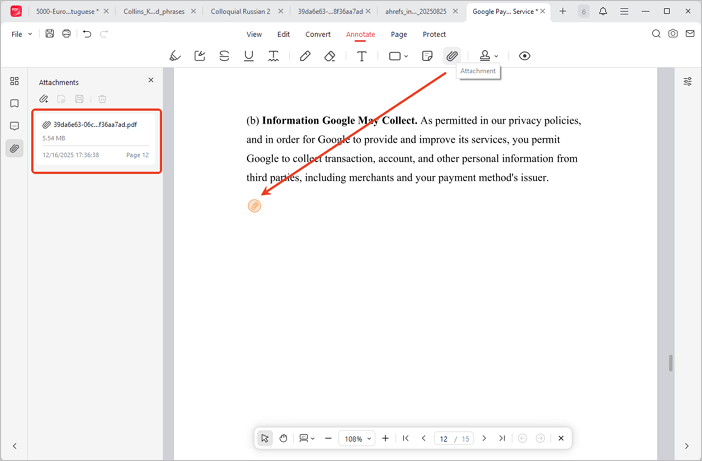702x461 pixels.
Task: Select the Area Highlight tool
Action: coord(200,56)
